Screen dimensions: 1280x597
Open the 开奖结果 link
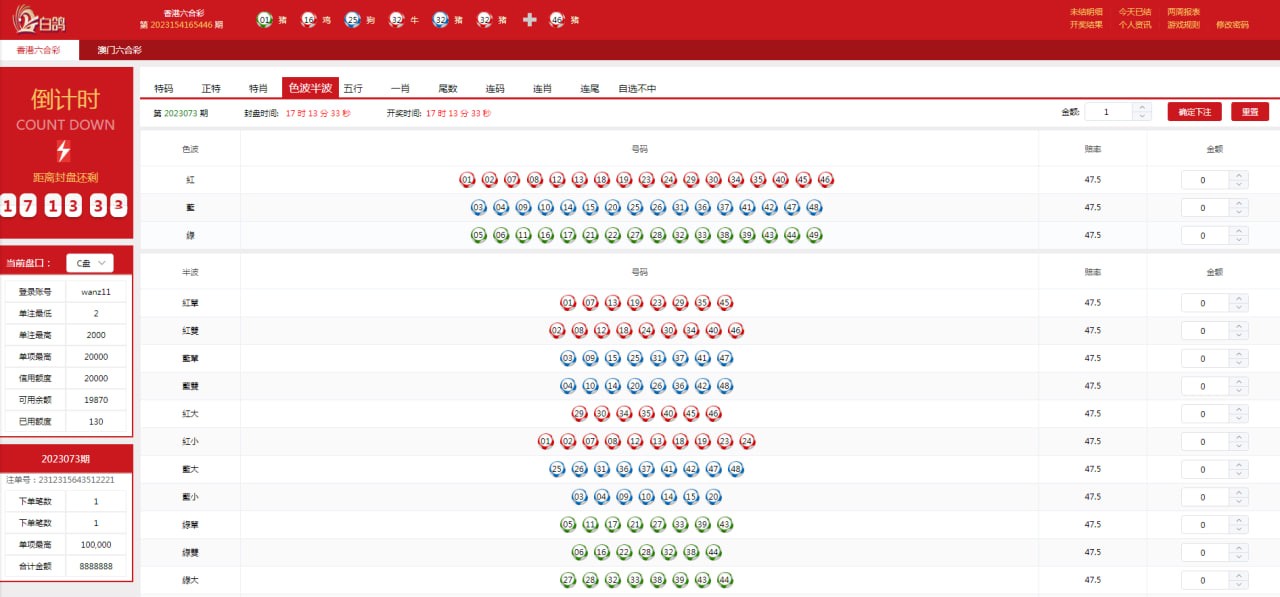coord(1086,25)
